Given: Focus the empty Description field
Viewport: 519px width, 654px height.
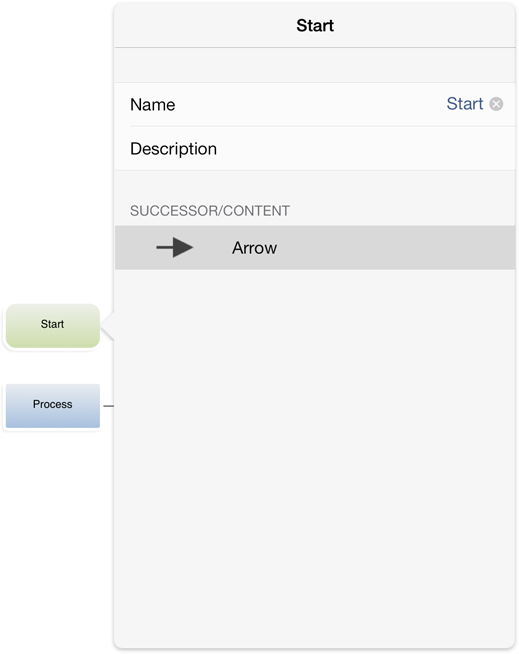Looking at the screenshot, I should [x=315, y=149].
